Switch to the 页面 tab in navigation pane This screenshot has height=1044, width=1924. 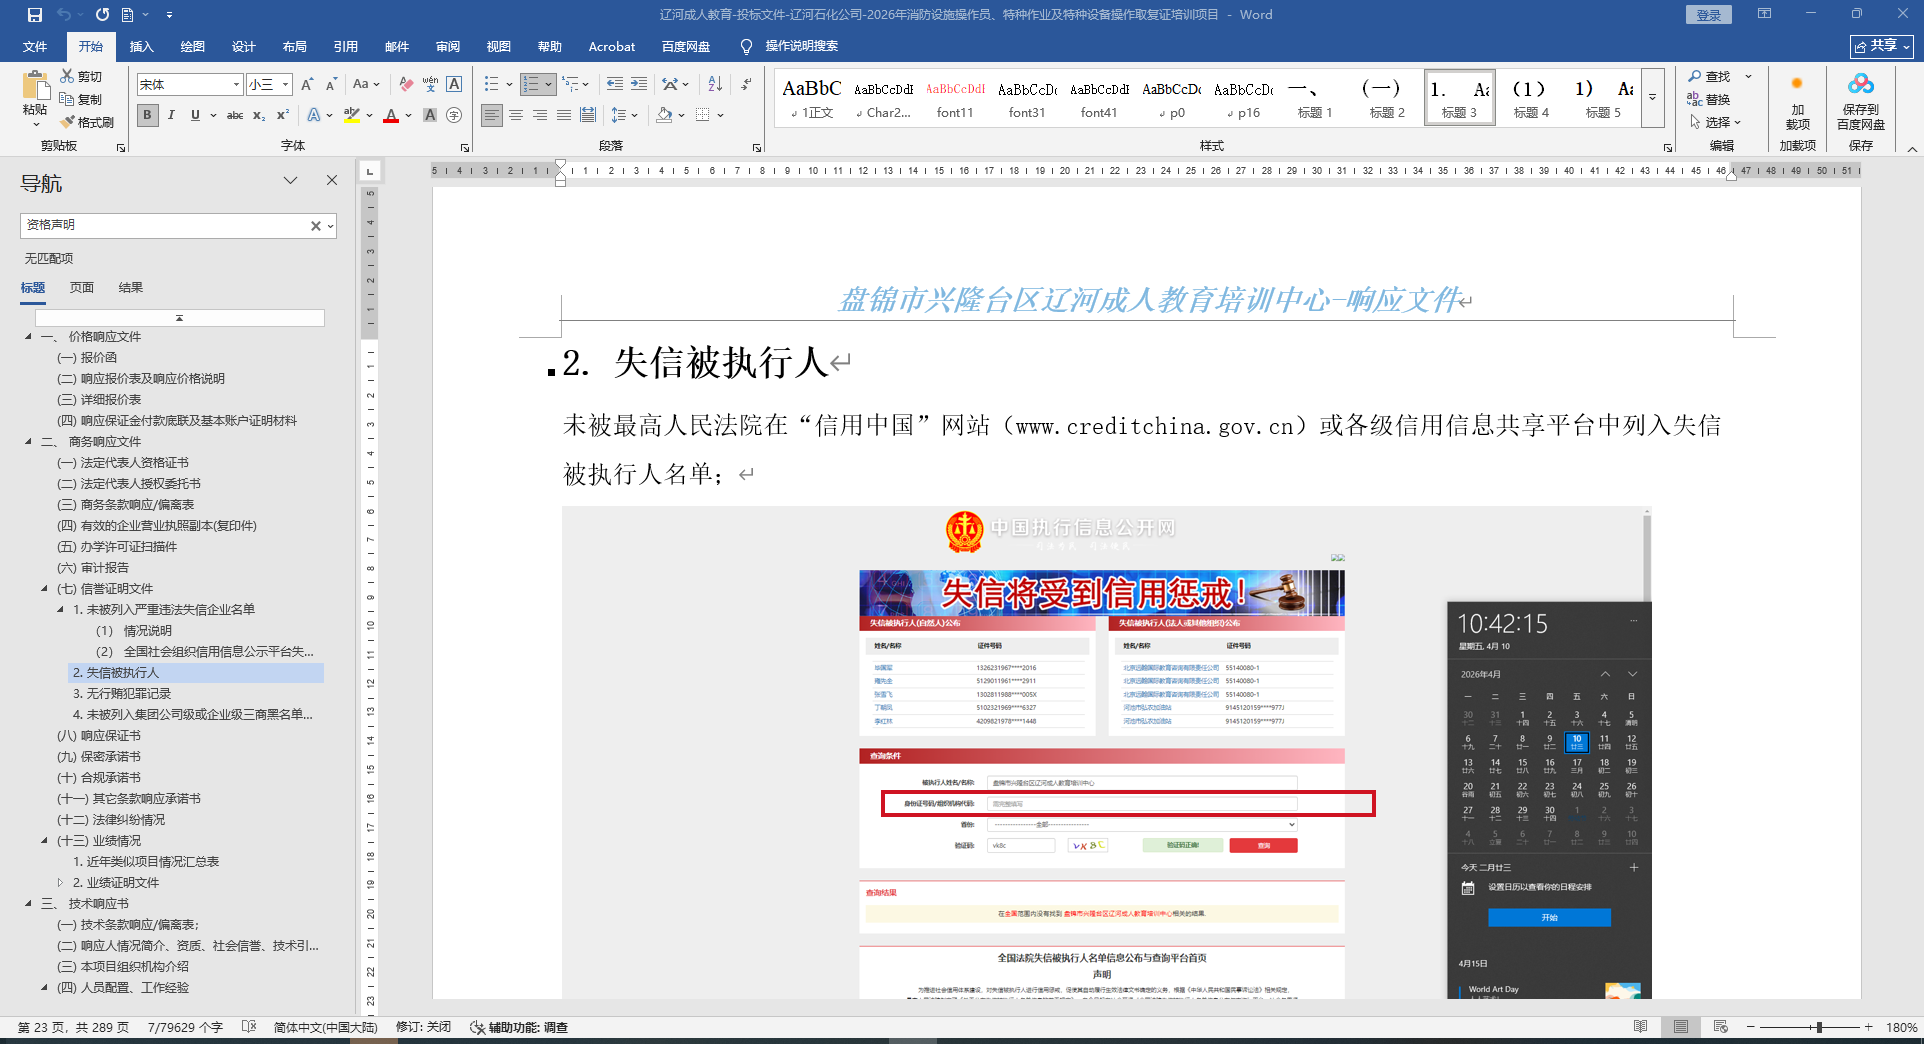(x=82, y=287)
